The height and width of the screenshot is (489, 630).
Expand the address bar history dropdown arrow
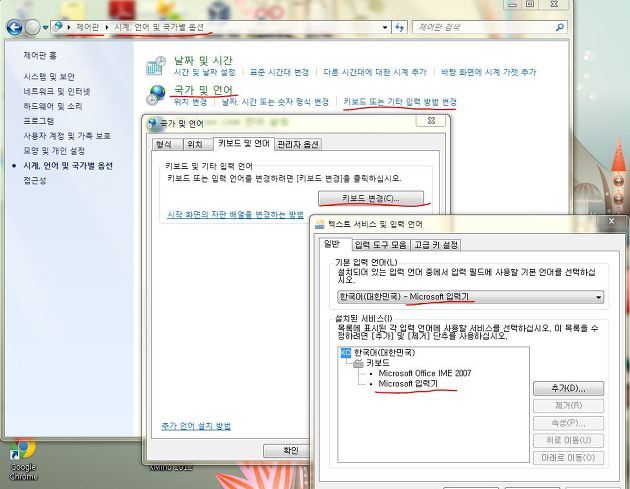tap(385, 27)
